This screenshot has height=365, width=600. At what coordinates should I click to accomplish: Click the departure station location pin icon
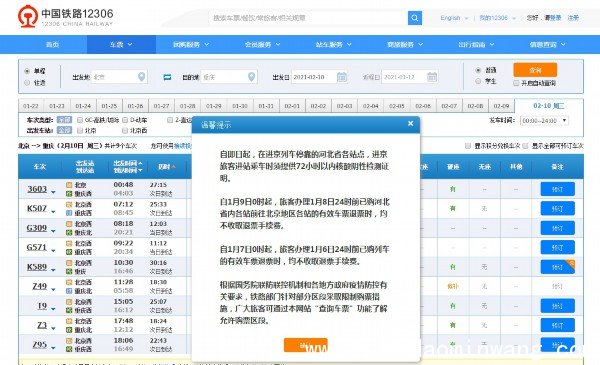[x=142, y=77]
